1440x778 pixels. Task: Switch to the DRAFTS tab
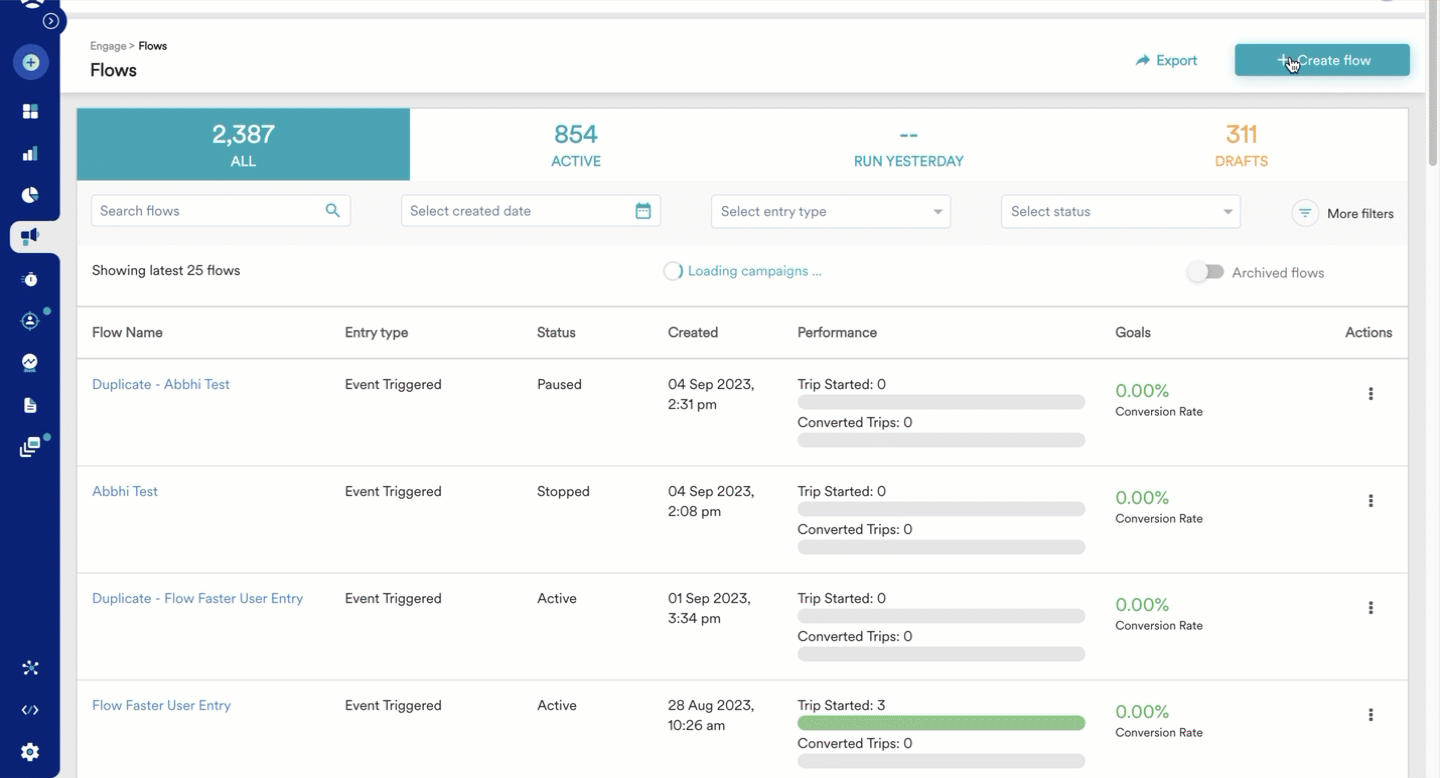pyautogui.click(x=1241, y=144)
